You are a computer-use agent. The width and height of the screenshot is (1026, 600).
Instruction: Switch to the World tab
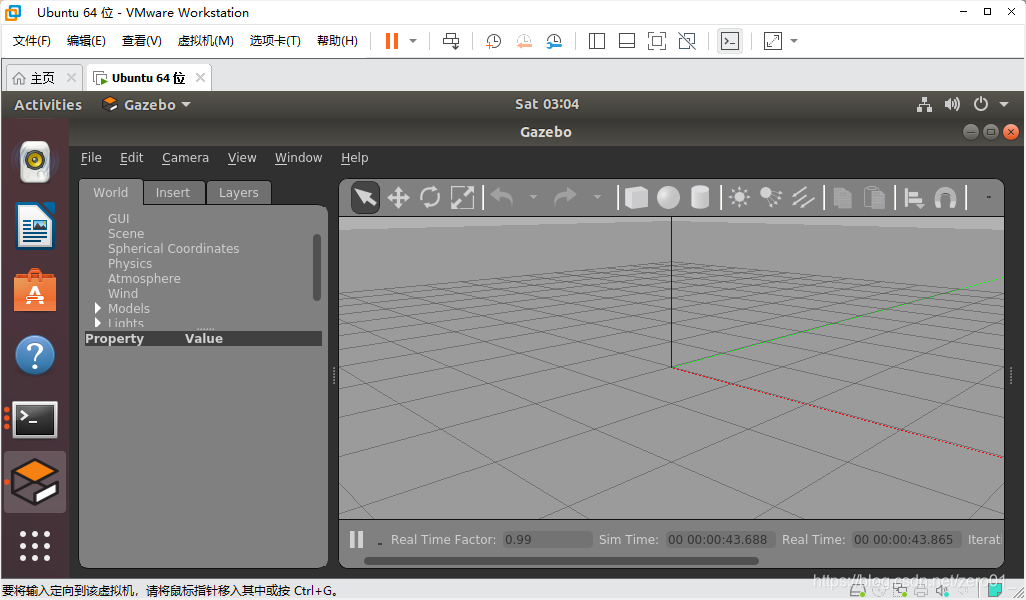pos(111,192)
